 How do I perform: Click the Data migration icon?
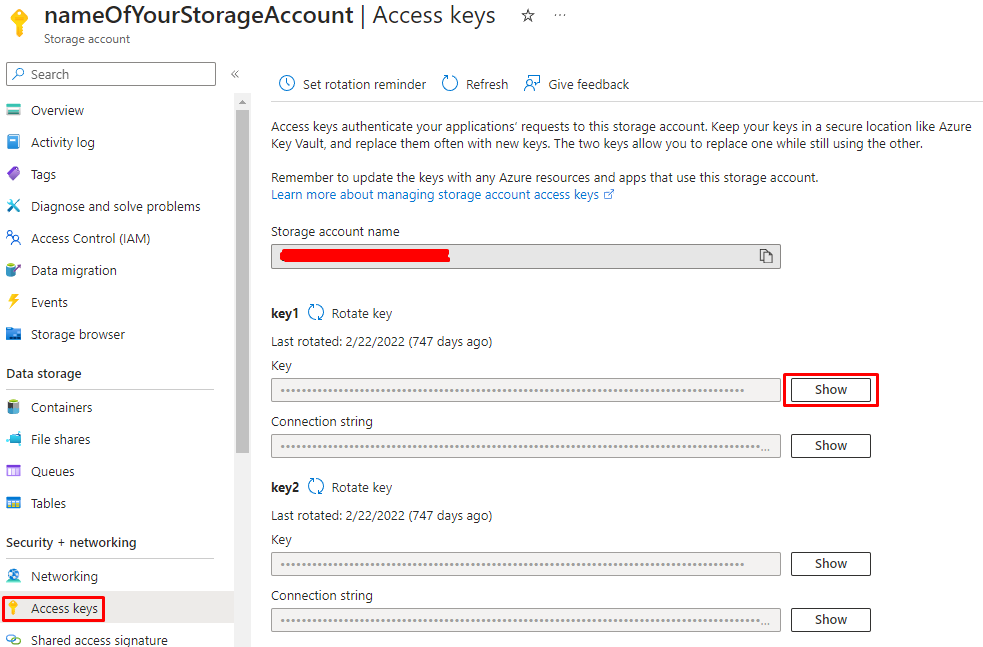coord(14,270)
